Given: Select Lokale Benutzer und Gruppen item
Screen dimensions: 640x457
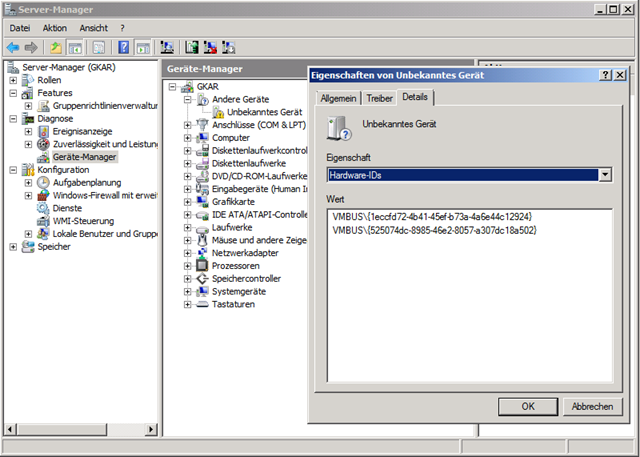Looking at the screenshot, I should click(x=105, y=234).
